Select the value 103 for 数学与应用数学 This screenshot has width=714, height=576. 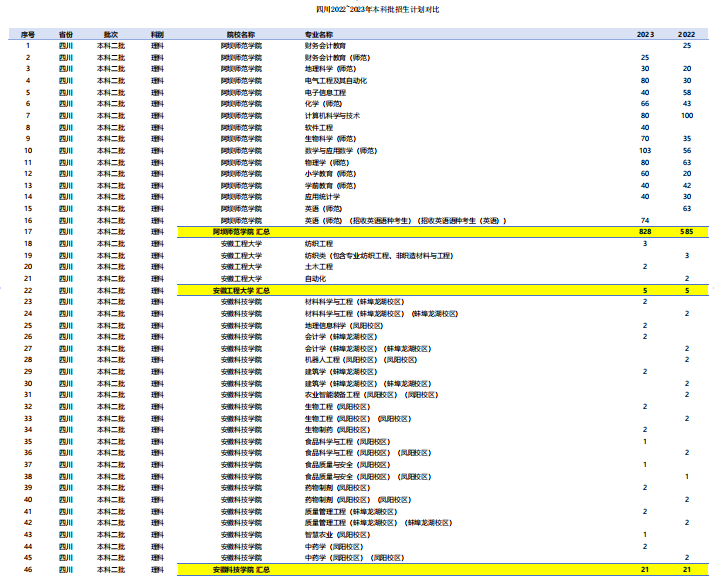point(645,150)
